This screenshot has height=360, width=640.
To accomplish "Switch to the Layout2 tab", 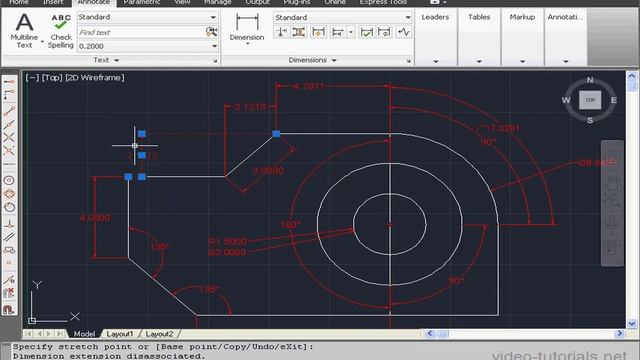I will point(159,334).
